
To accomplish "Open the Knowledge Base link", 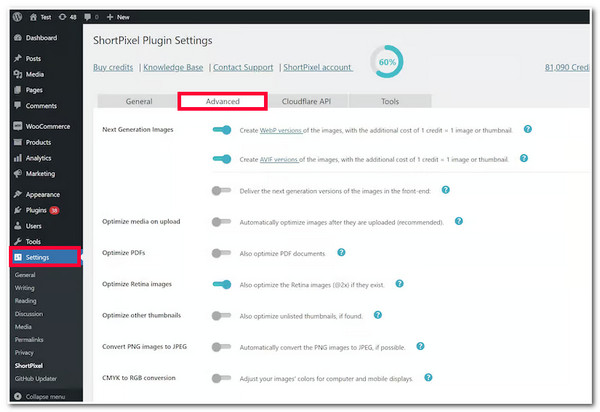I will (173, 67).
